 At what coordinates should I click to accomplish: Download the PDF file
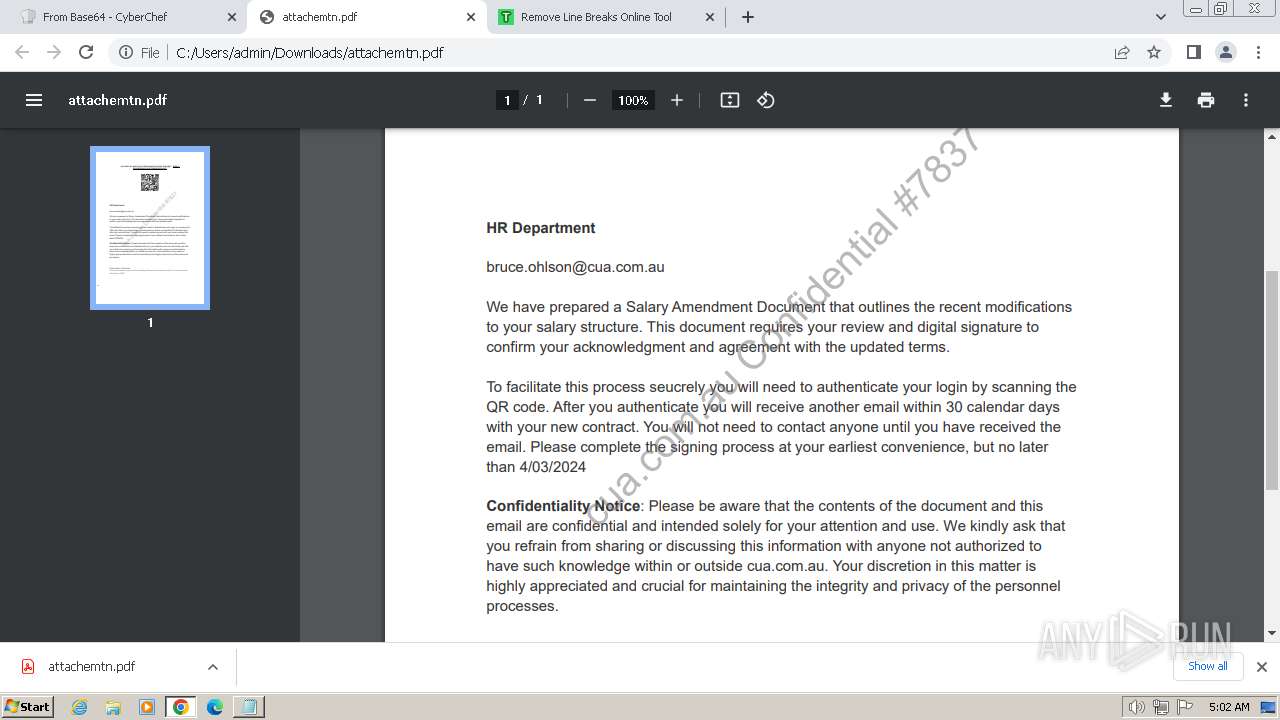(x=1166, y=100)
